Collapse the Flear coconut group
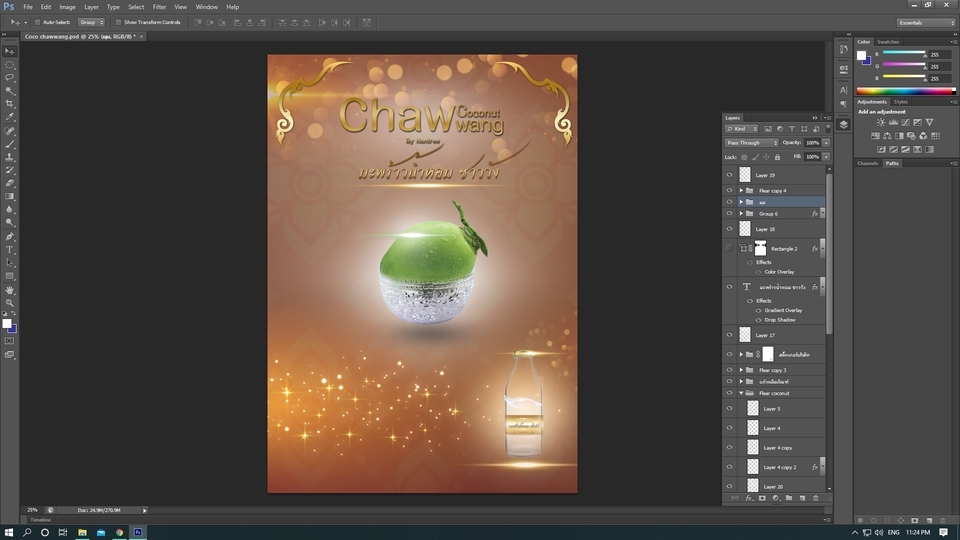The image size is (960, 540). [741, 393]
